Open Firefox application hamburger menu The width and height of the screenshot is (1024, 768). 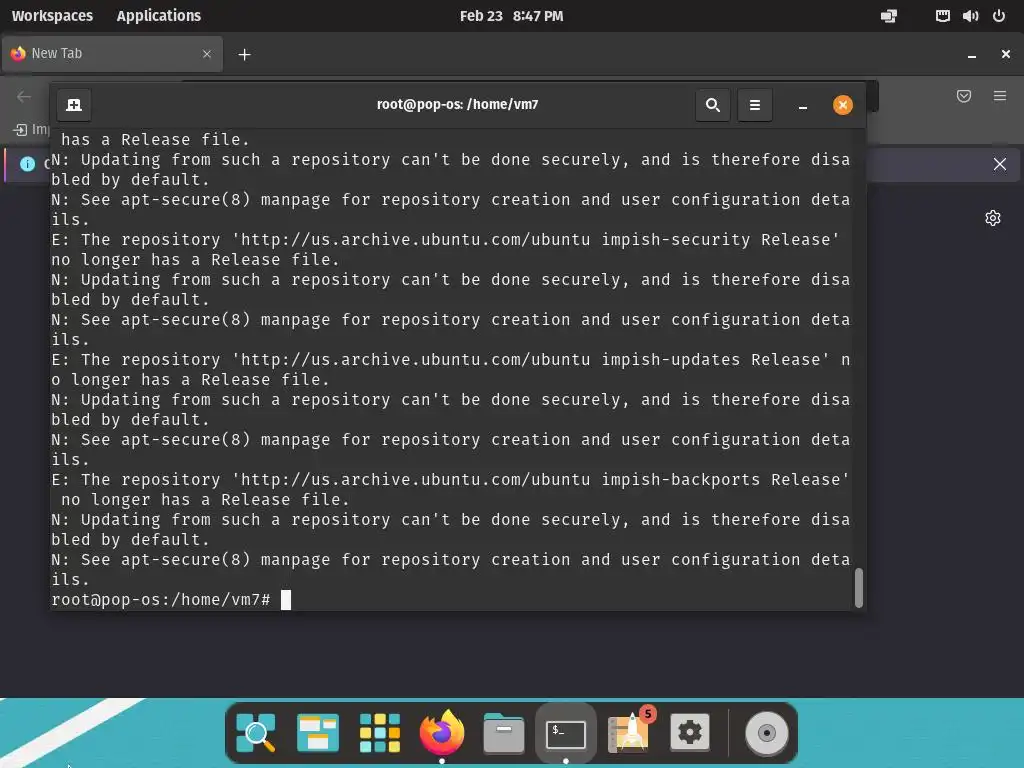click(x=1000, y=96)
